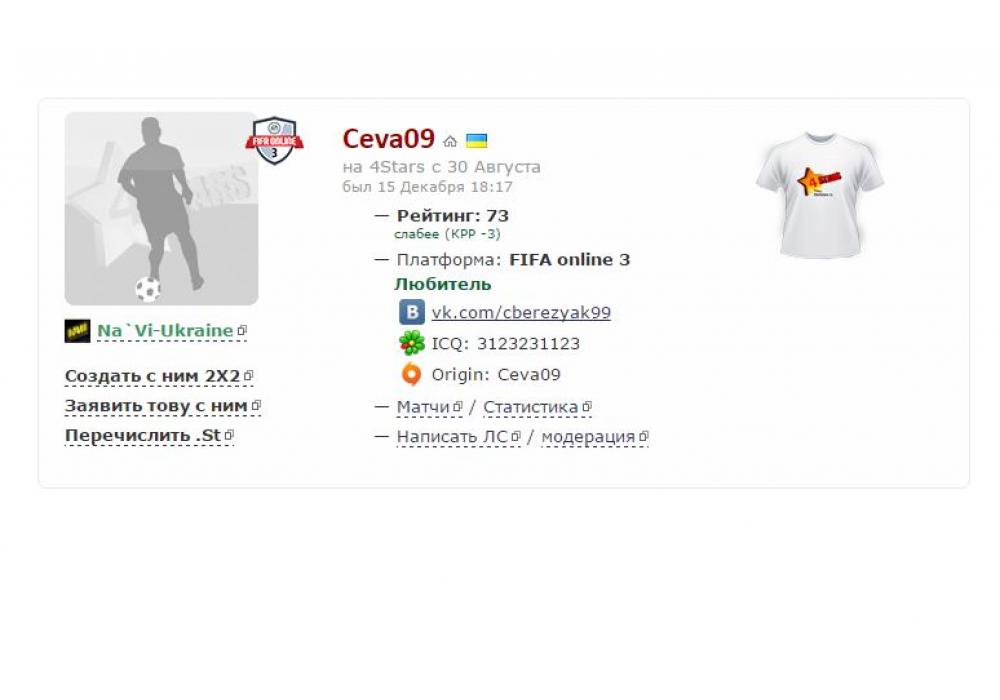Image resolution: width=1000 pixels, height=700 pixels.
Task: Open the Статистика link
Action: pos(531,407)
